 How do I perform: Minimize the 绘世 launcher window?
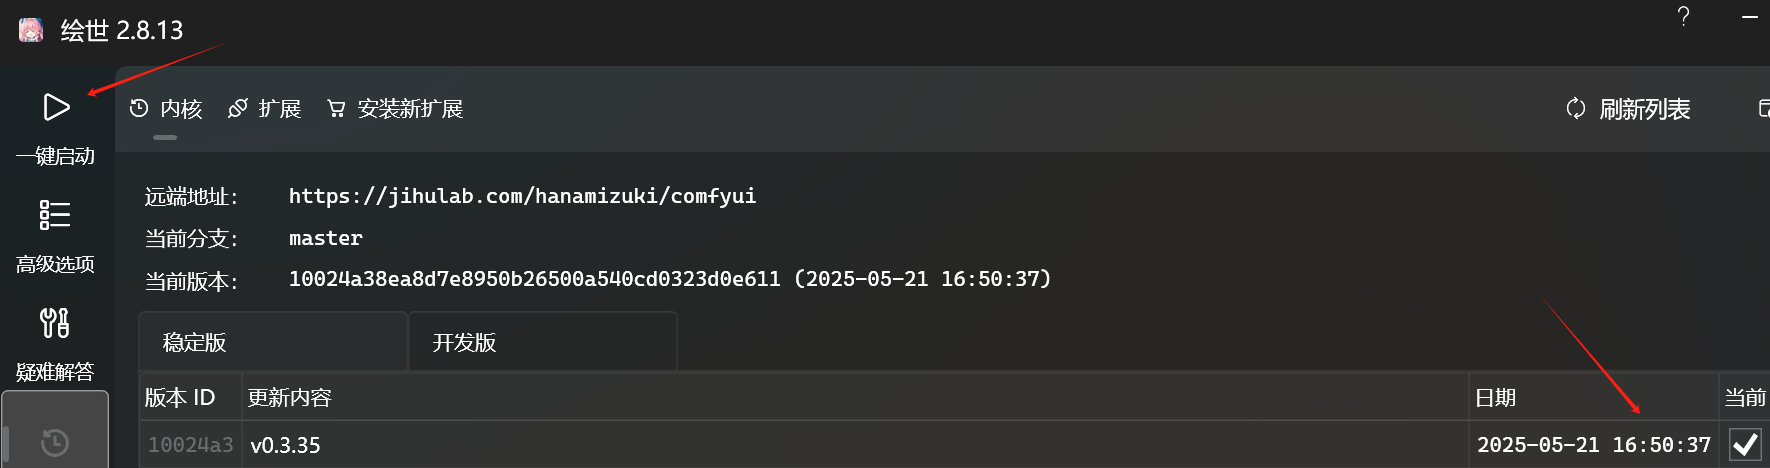click(x=1750, y=17)
